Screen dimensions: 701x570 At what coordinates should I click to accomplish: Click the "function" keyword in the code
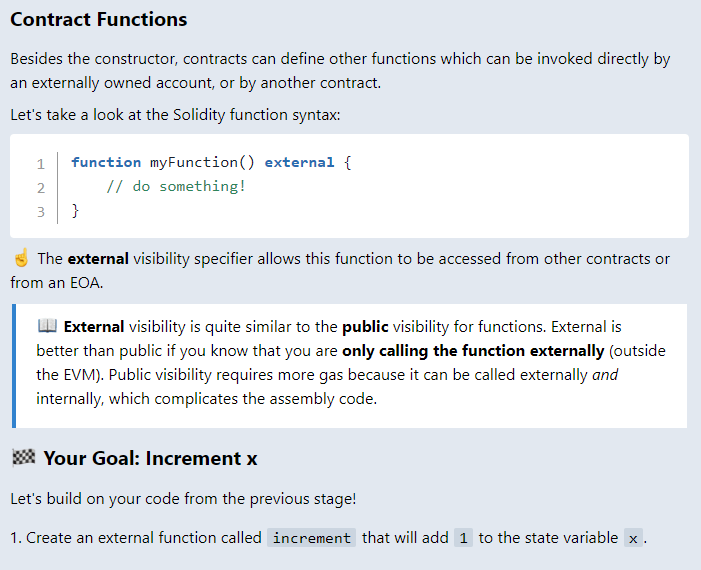click(x=106, y=162)
